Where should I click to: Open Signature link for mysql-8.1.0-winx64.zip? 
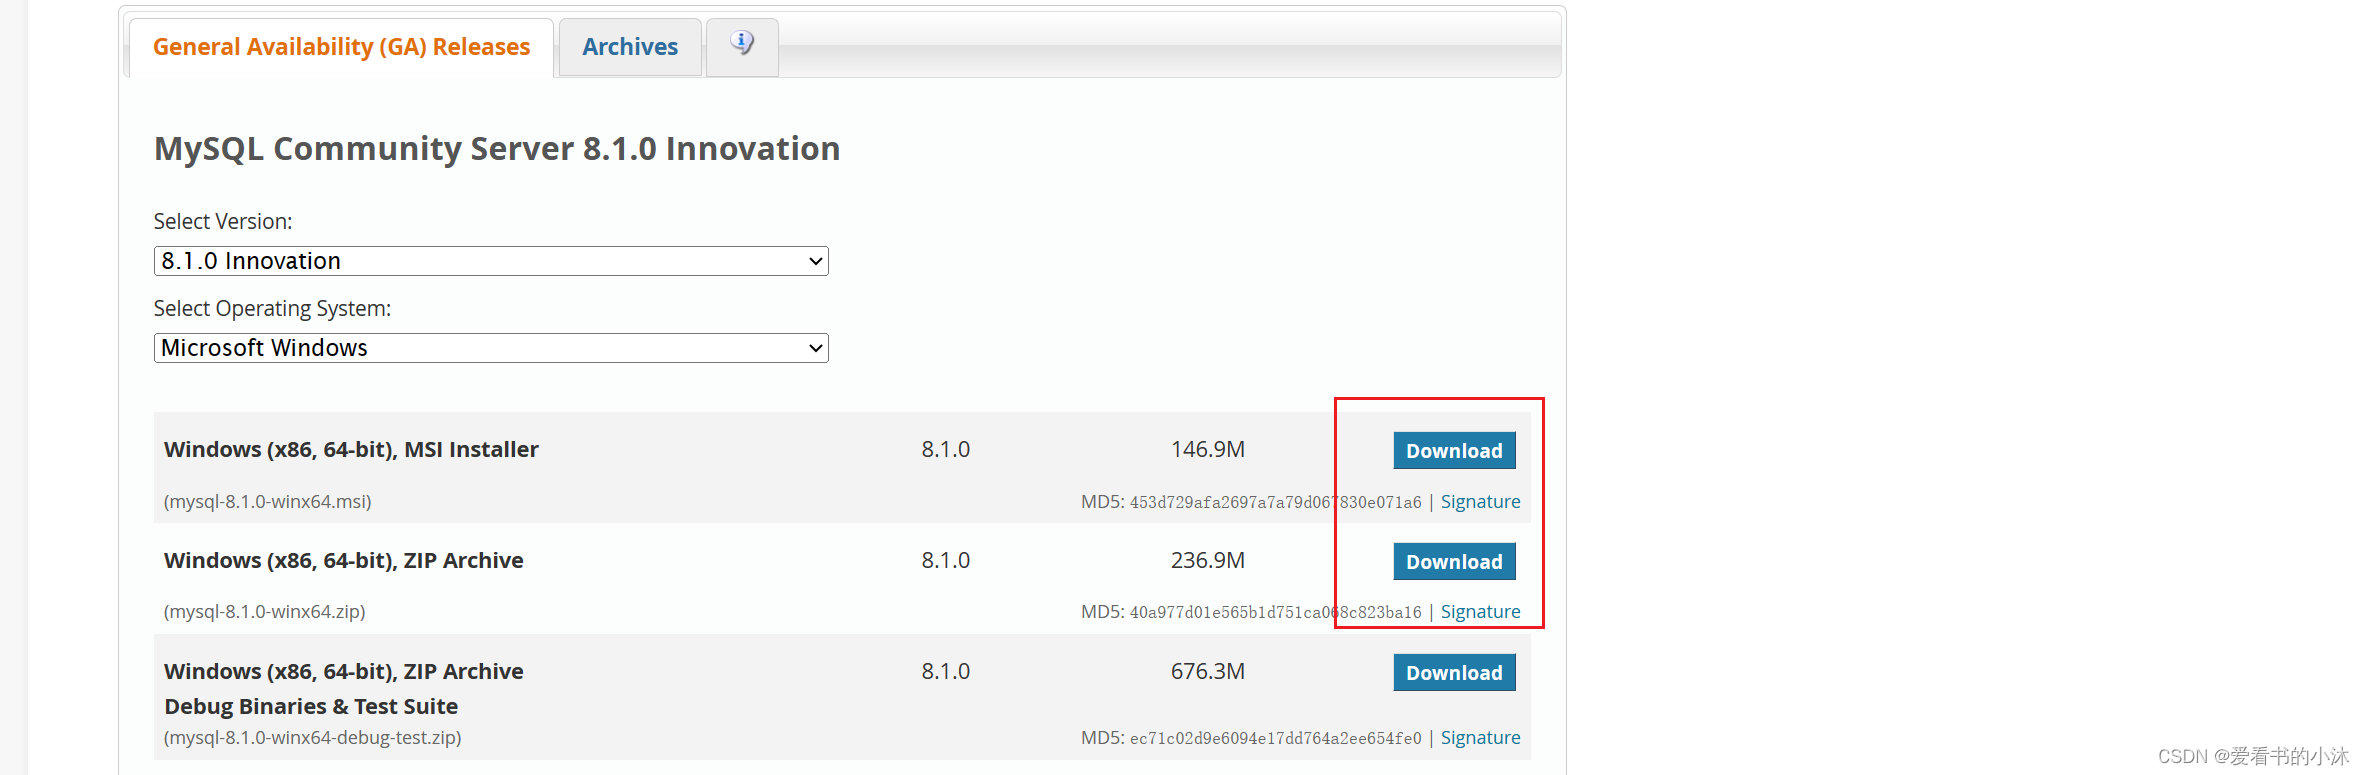point(1480,611)
